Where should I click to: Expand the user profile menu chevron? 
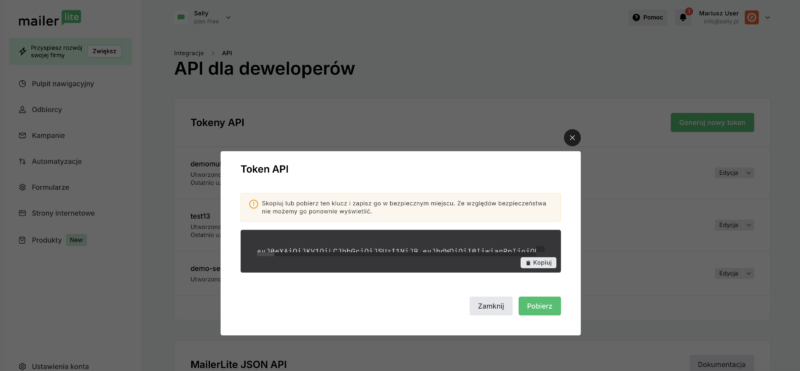(x=767, y=17)
